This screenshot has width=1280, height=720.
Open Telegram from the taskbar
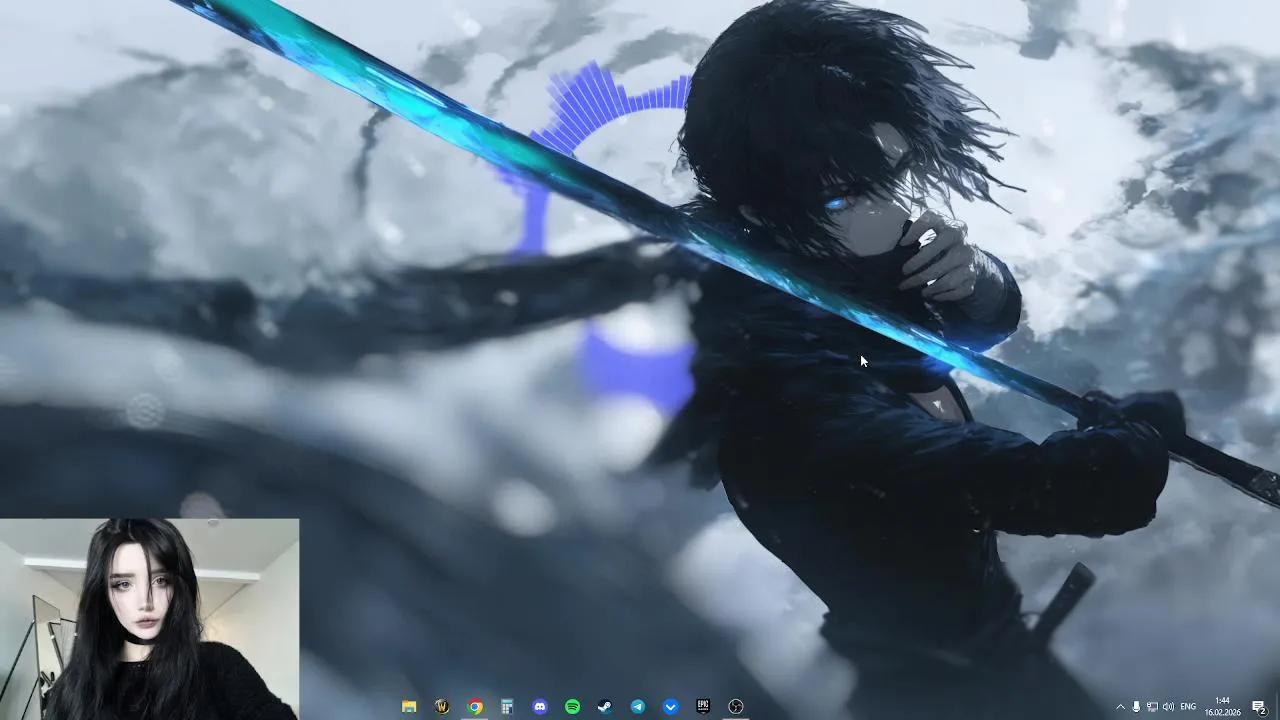point(638,707)
